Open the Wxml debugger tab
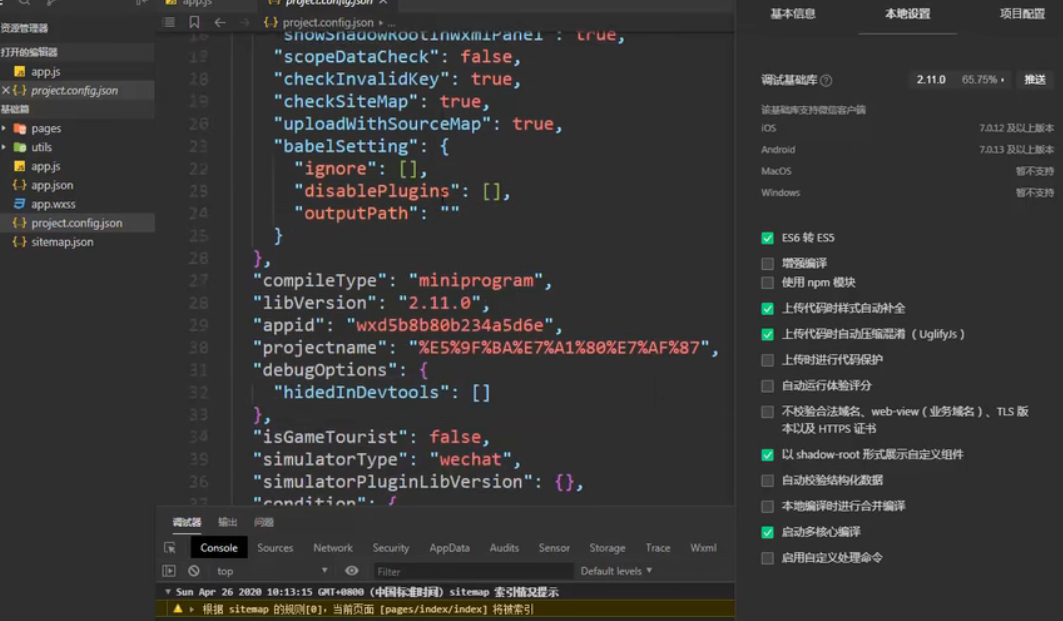This screenshot has height=621, width=1063. tap(703, 547)
